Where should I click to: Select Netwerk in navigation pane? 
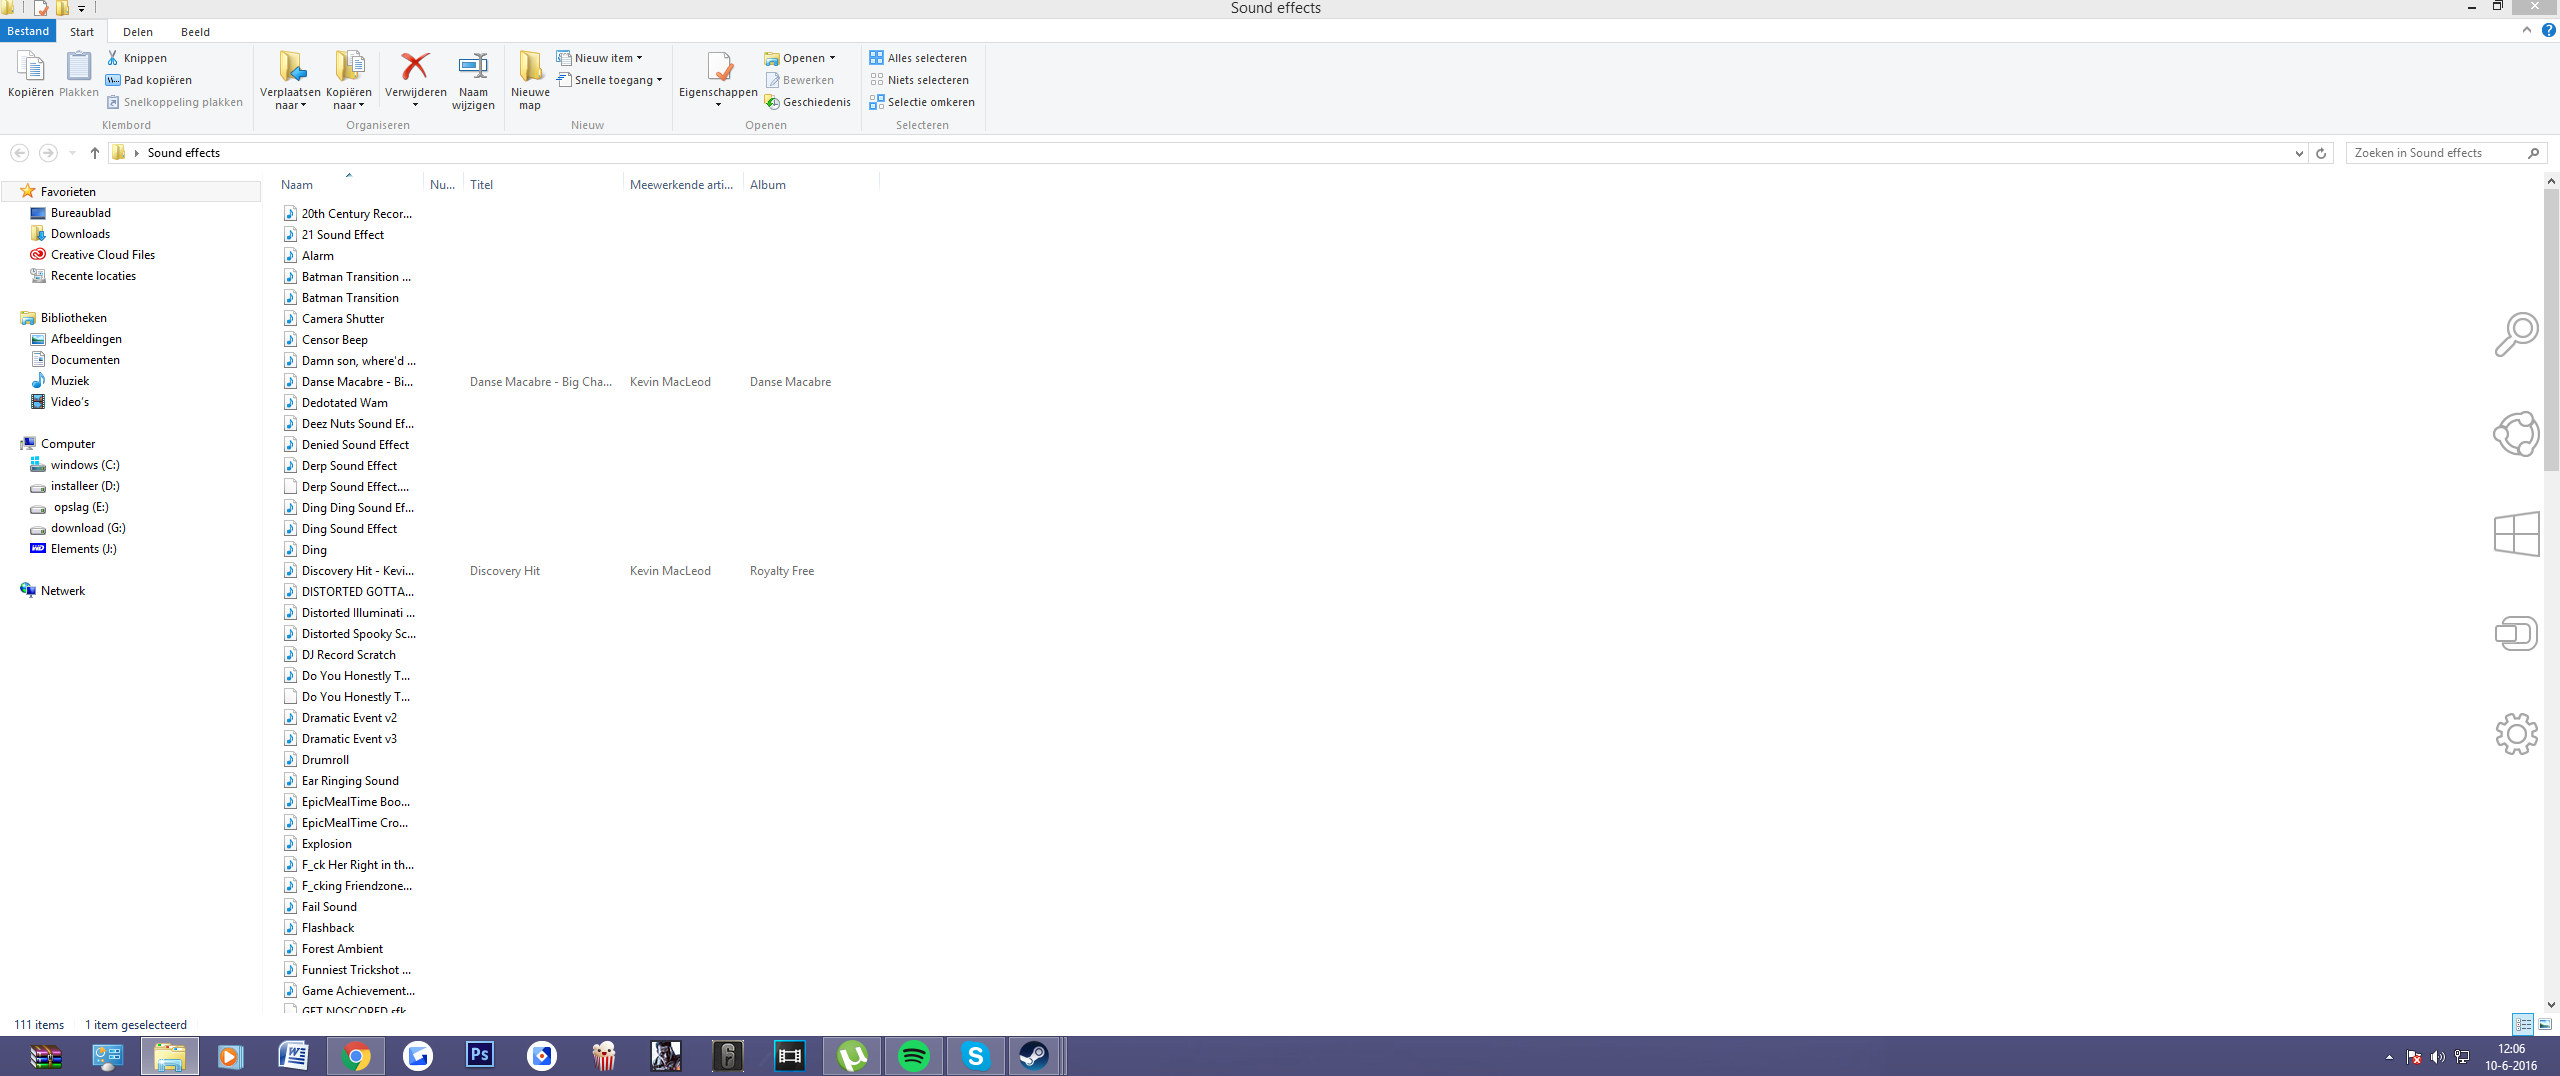coord(62,591)
